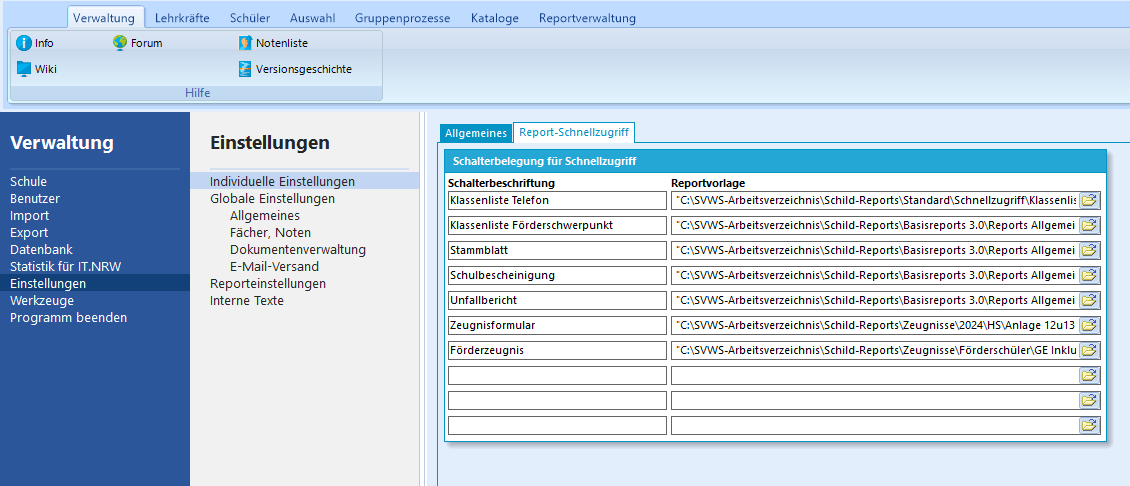This screenshot has height=486, width=1130.
Task: Open the Forum globe icon
Action: pos(120,43)
